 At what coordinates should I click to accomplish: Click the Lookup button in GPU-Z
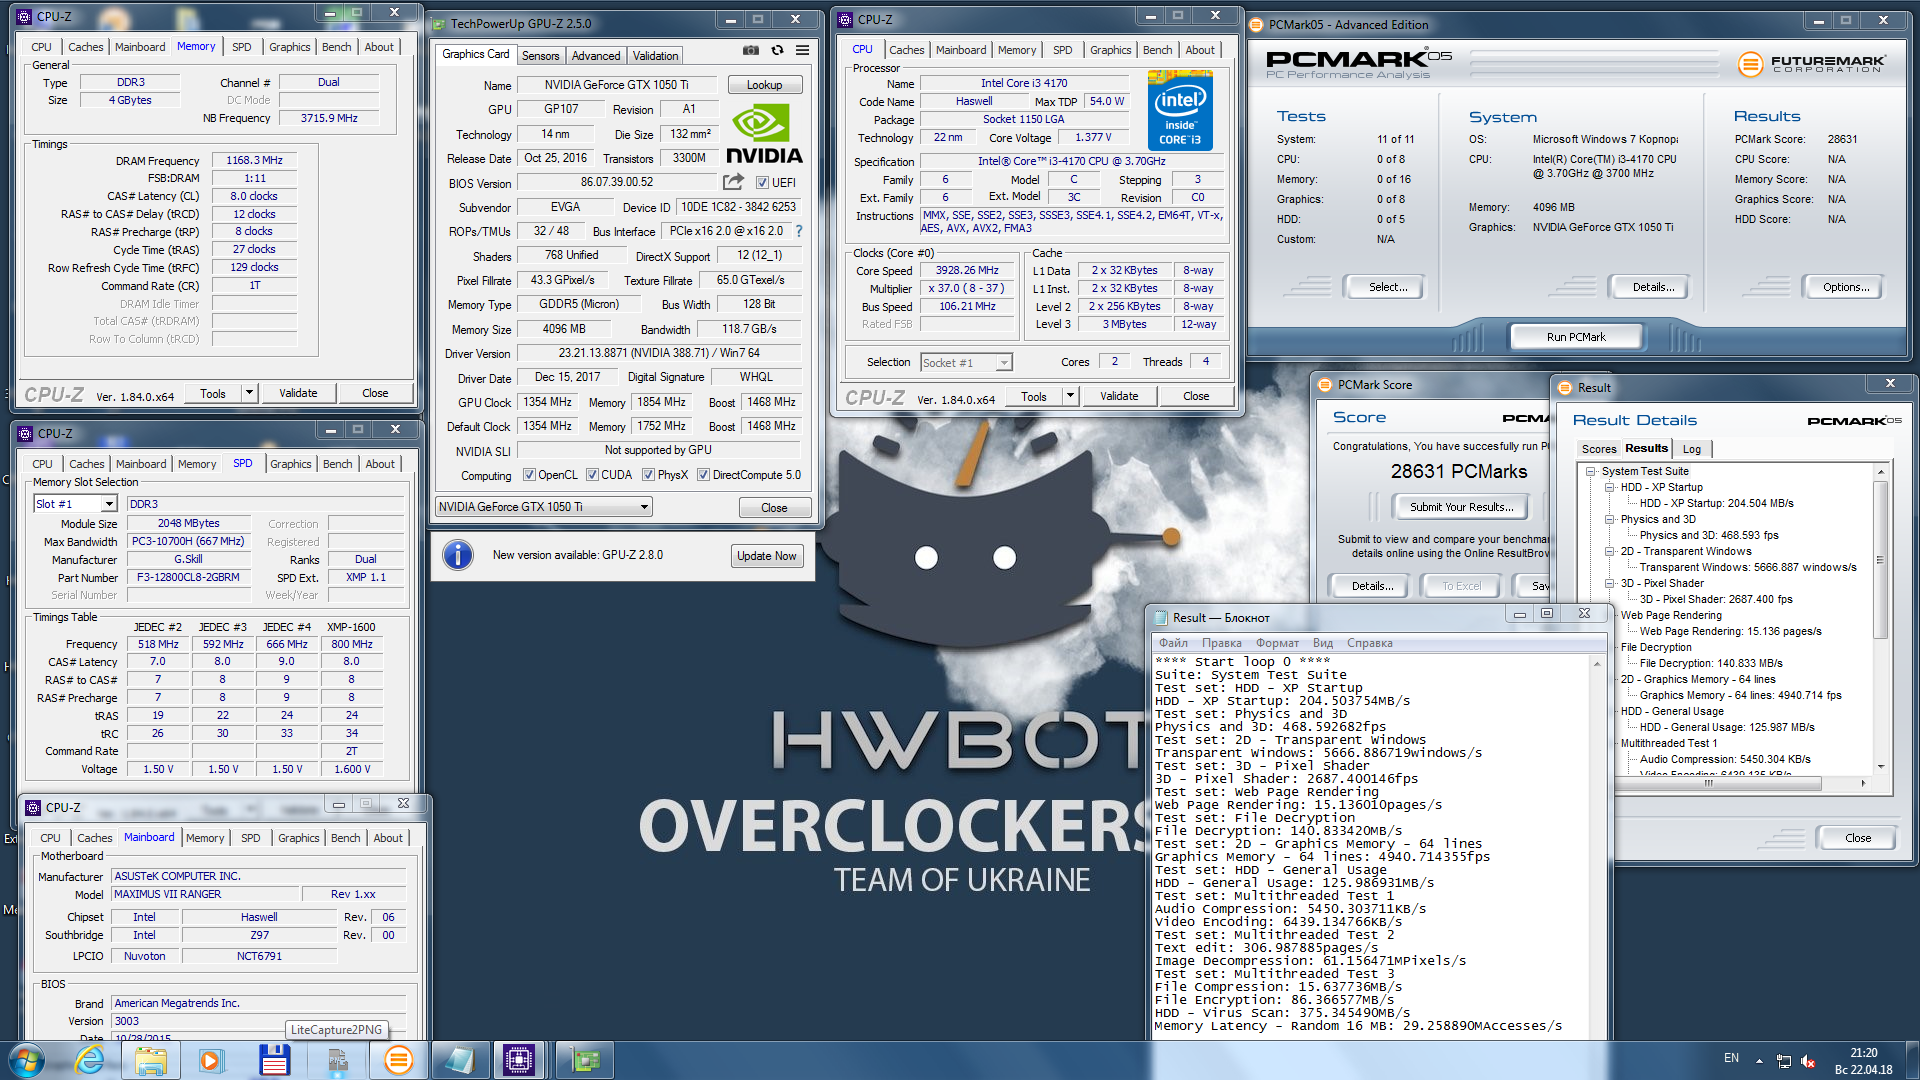(764, 85)
